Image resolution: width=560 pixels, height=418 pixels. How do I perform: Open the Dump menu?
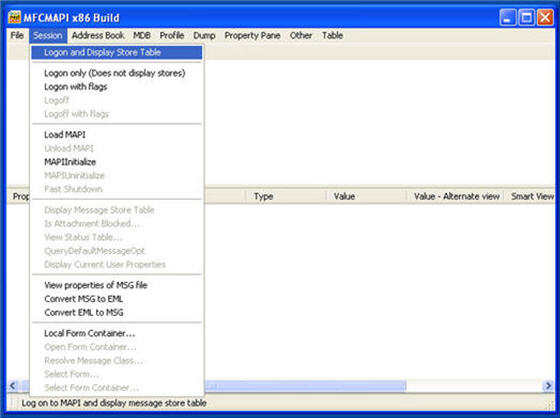pyautogui.click(x=204, y=35)
